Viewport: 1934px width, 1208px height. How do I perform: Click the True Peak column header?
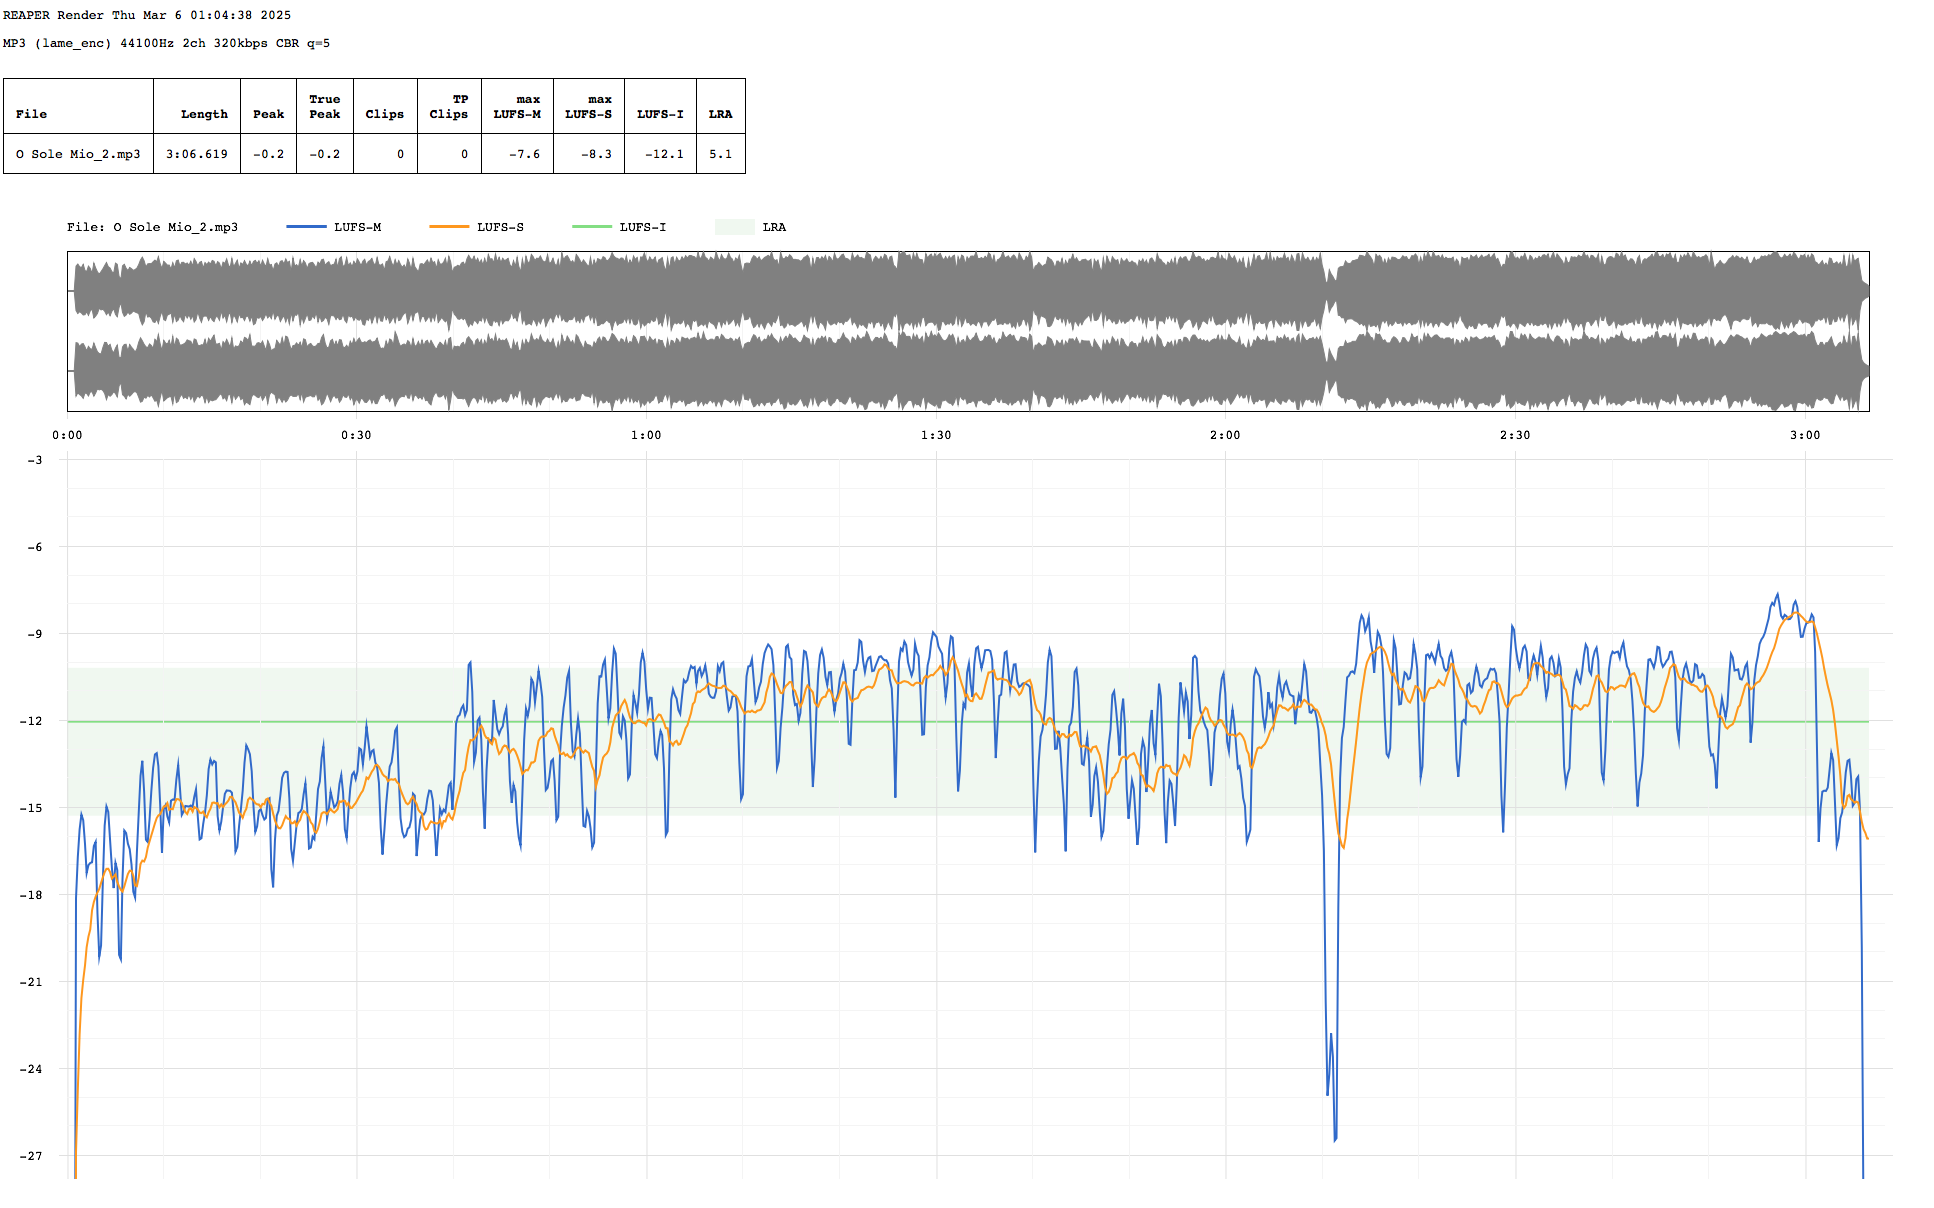point(324,106)
